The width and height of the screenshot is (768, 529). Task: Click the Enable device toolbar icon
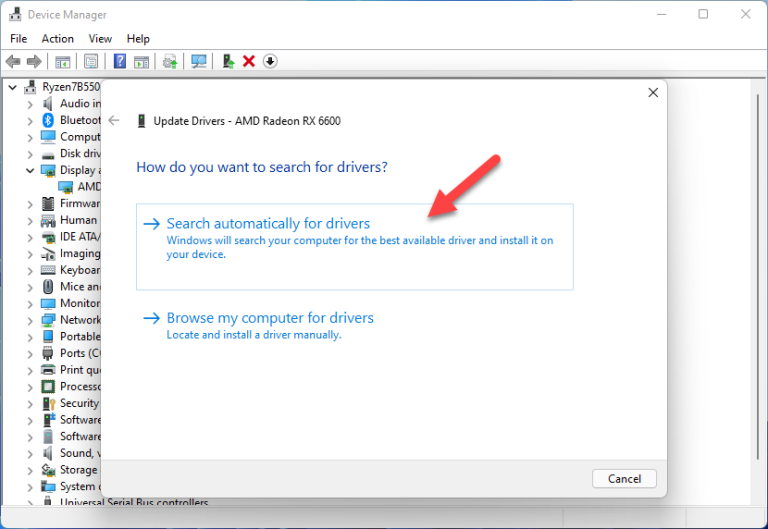click(228, 61)
